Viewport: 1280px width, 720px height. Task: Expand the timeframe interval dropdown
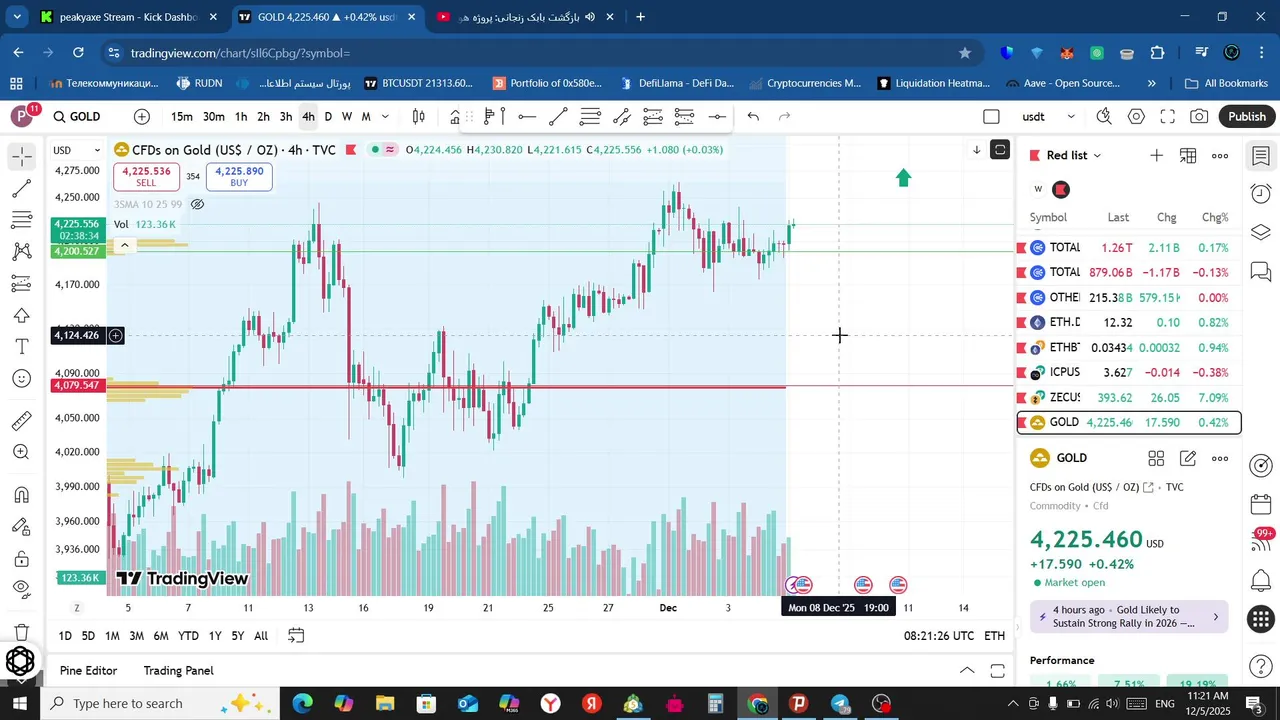(x=386, y=117)
